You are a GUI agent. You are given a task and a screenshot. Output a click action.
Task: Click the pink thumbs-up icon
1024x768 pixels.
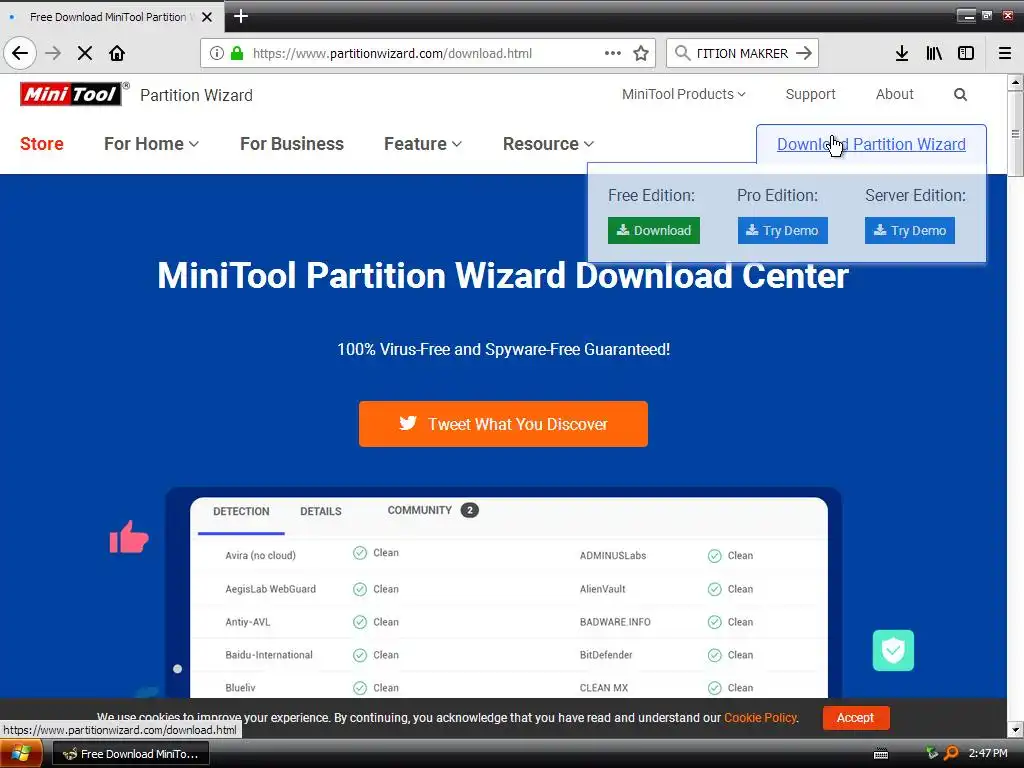129,537
